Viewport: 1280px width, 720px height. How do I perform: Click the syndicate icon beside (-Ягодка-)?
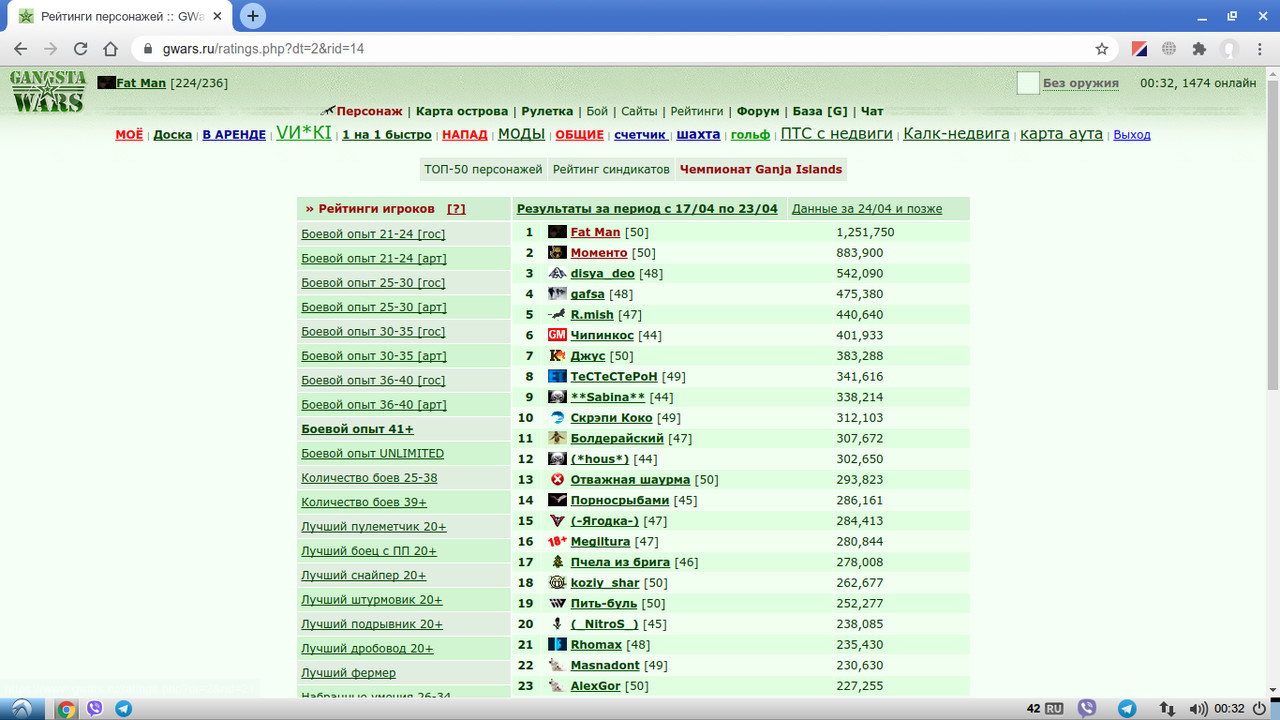(x=557, y=520)
